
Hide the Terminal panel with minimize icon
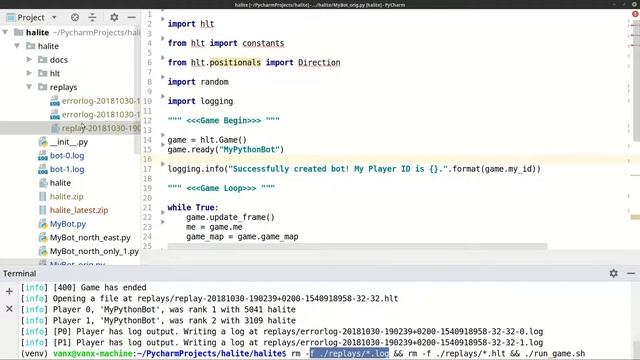click(x=631, y=273)
